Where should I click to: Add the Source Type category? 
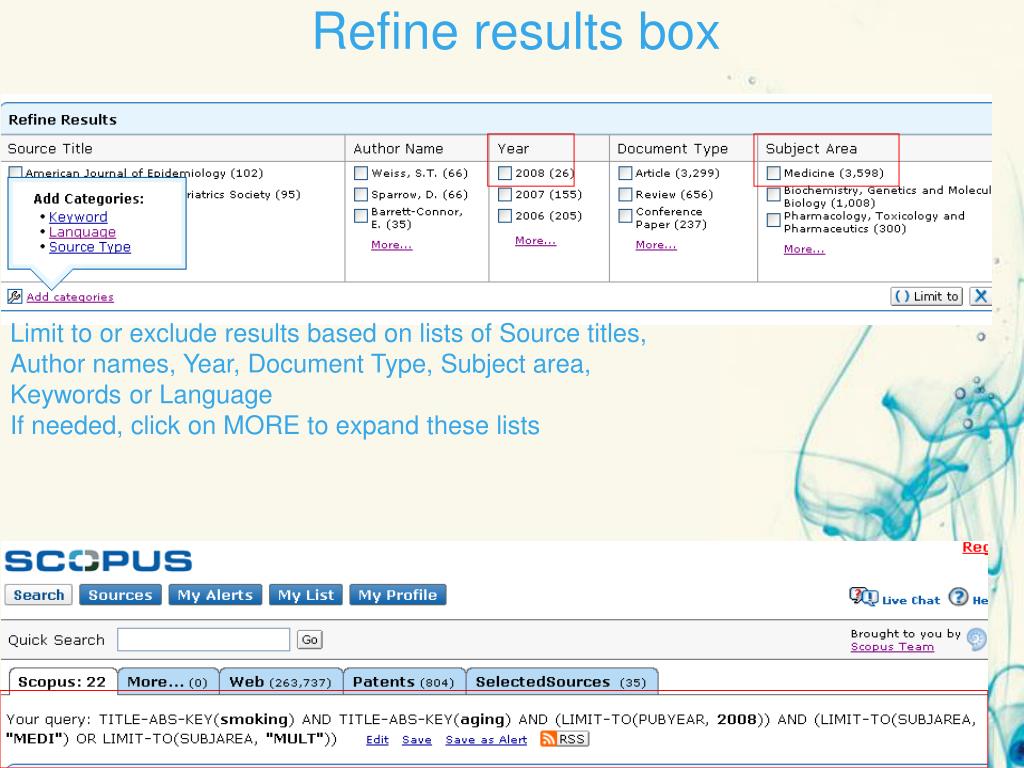click(90, 247)
